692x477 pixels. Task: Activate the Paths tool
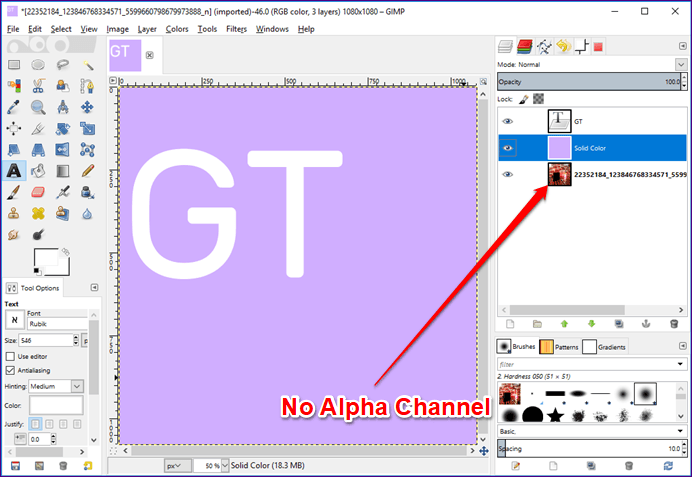click(87, 86)
